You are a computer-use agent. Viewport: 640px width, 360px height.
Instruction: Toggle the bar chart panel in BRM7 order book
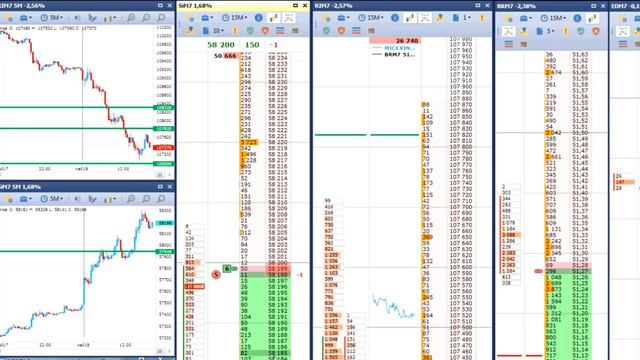[x=592, y=18]
